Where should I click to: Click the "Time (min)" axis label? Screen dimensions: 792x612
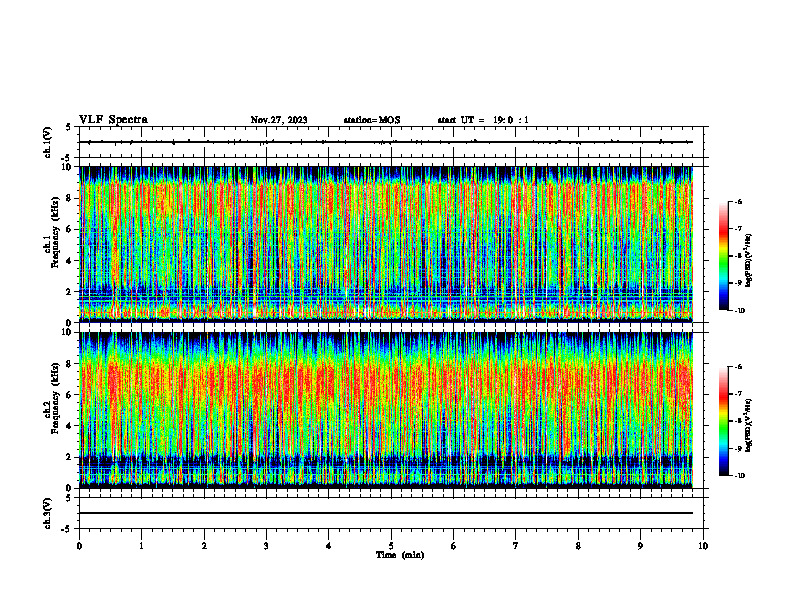tap(400, 555)
